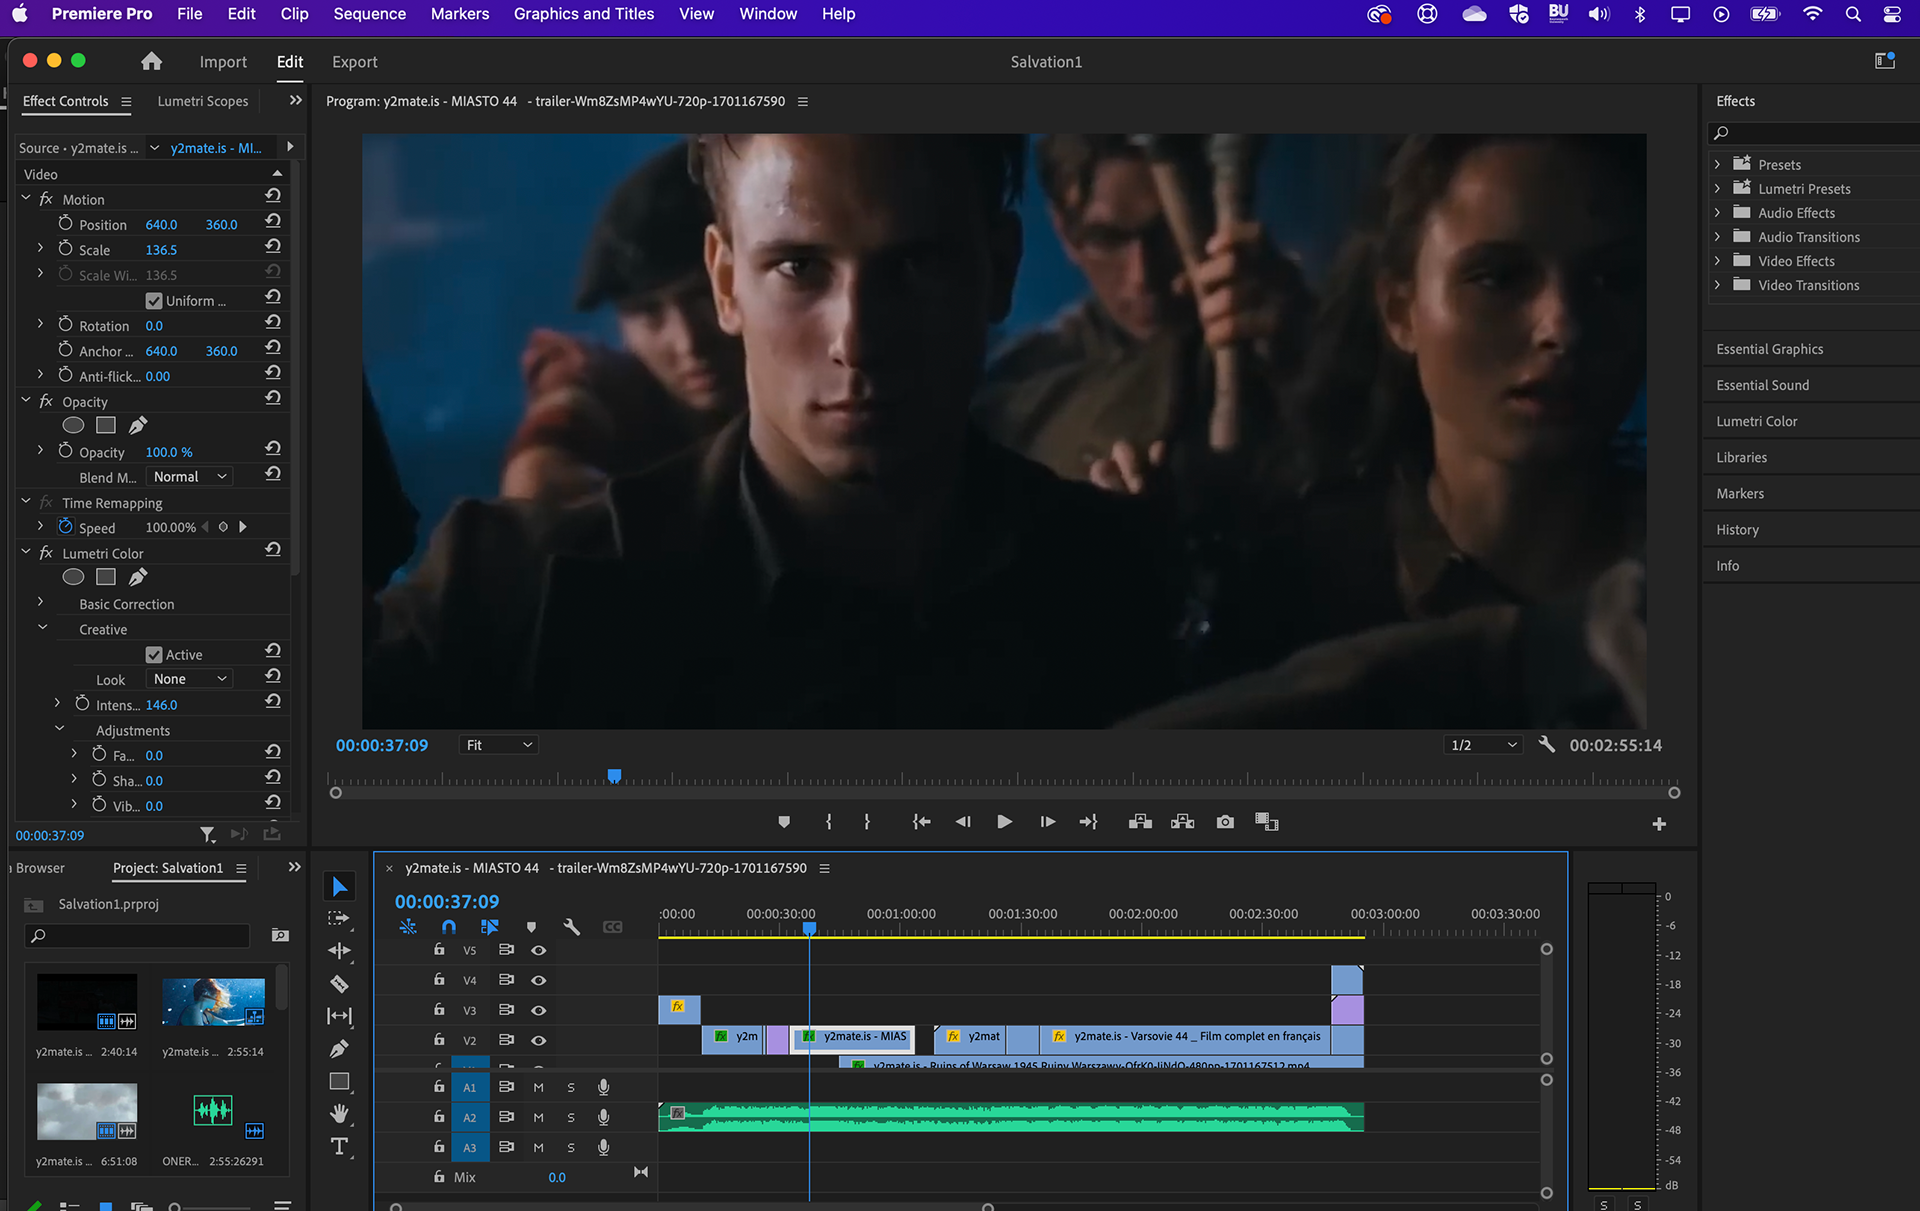Switch to the Export workspace tab
Viewport: 1920px width, 1211px height.
point(354,62)
